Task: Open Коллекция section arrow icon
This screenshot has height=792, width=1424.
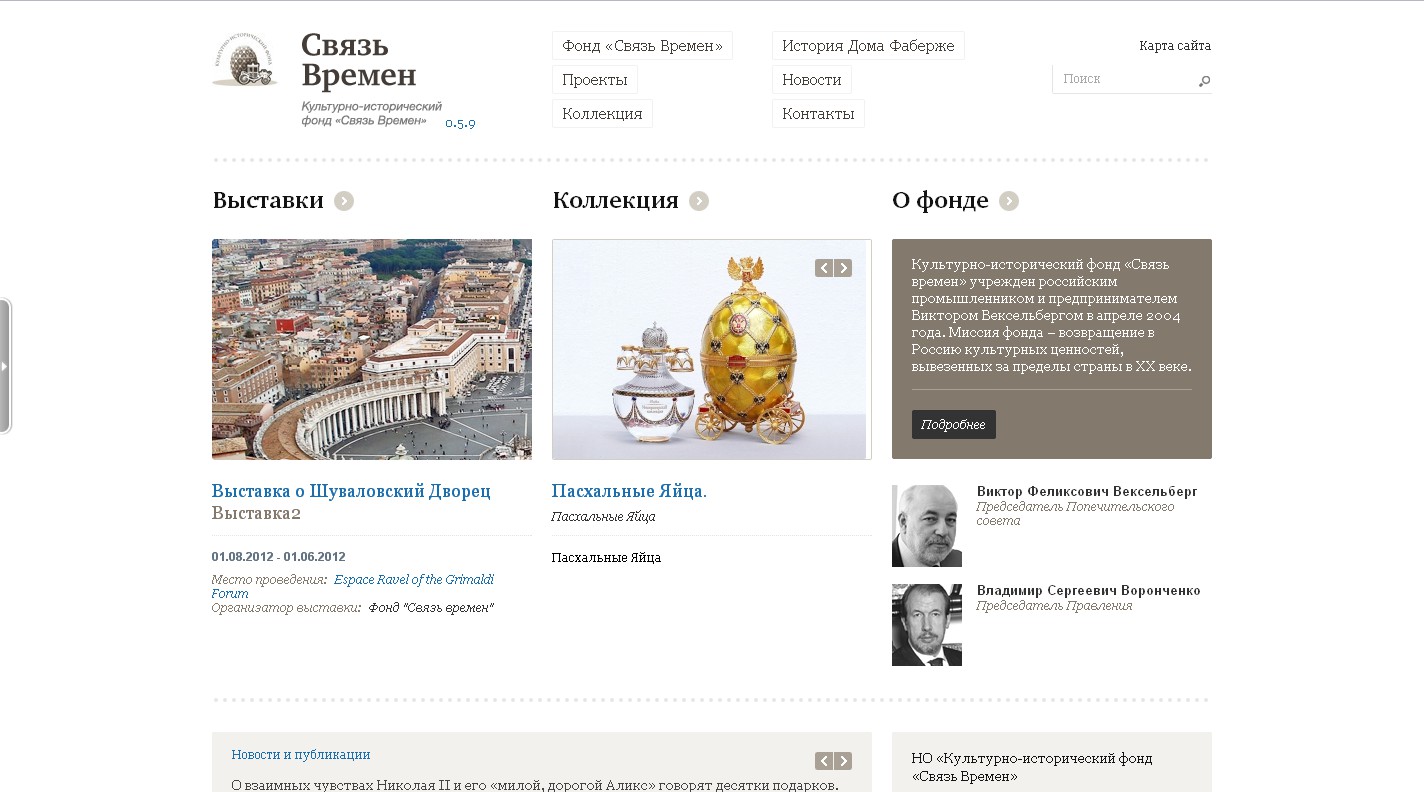Action: 699,201
